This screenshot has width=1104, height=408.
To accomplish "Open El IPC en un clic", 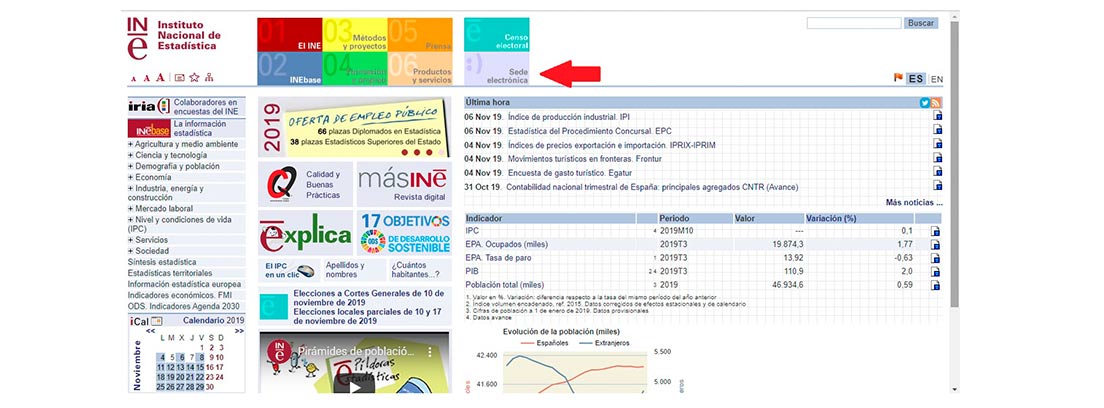I will (289, 270).
